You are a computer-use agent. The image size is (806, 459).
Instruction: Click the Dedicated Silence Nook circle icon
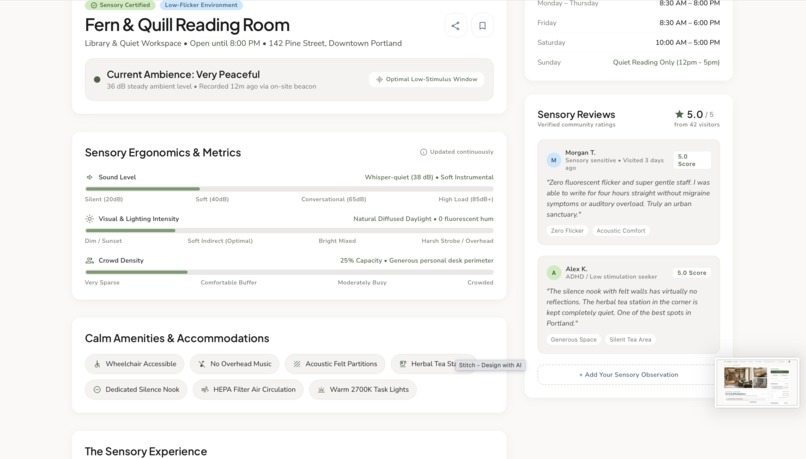pyautogui.click(x=97, y=390)
